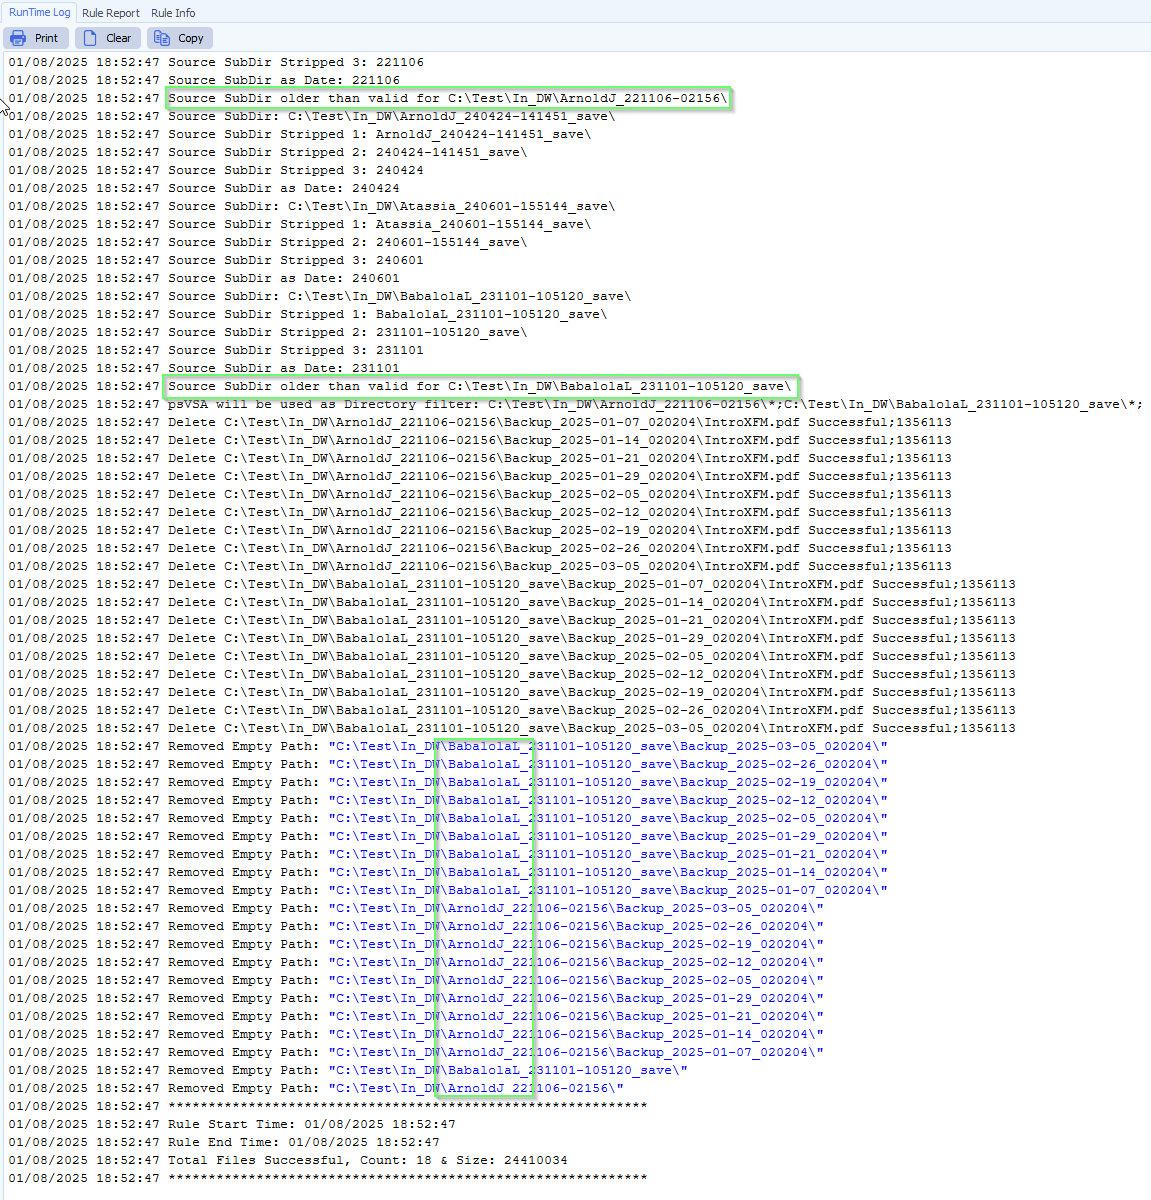Image resolution: width=1151 pixels, height=1200 pixels.
Task: Select 'Total Files Successful, Count: 18' line
Action: (288, 1160)
